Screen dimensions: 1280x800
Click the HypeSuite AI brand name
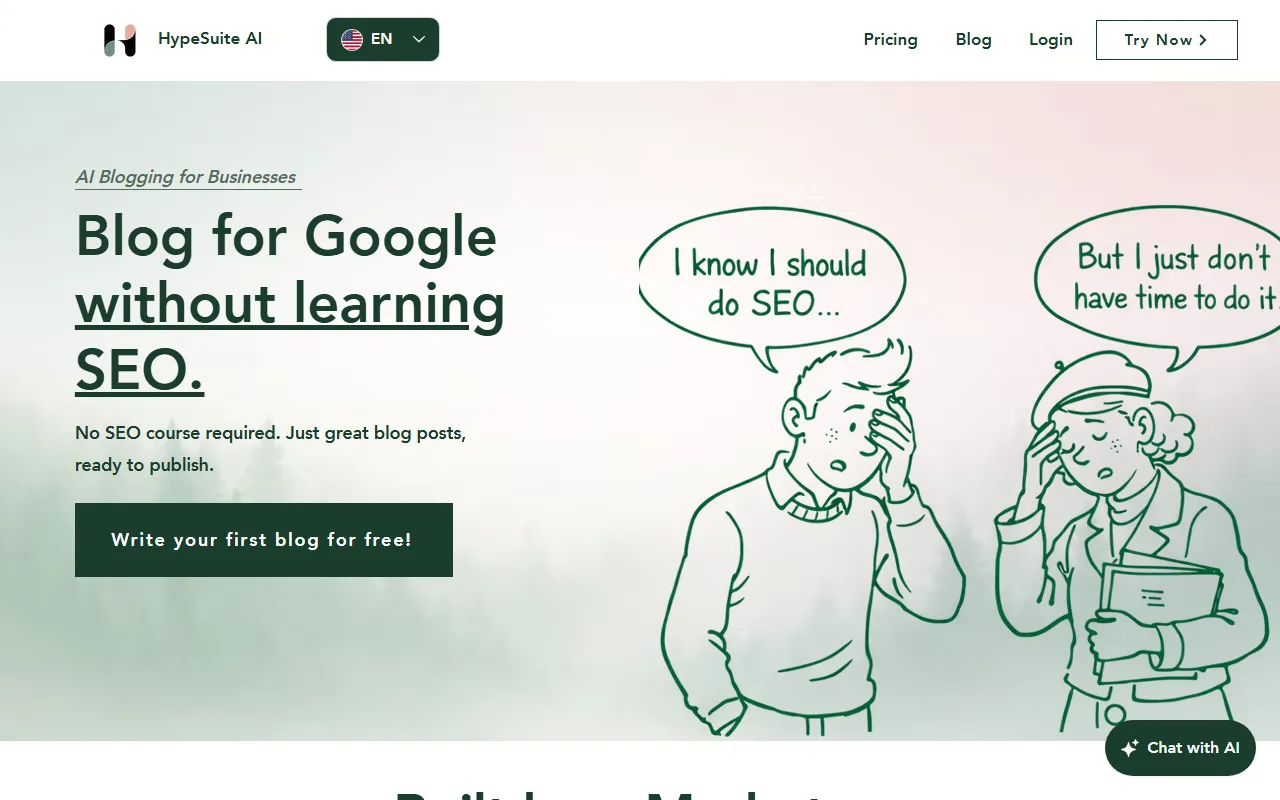tap(210, 39)
